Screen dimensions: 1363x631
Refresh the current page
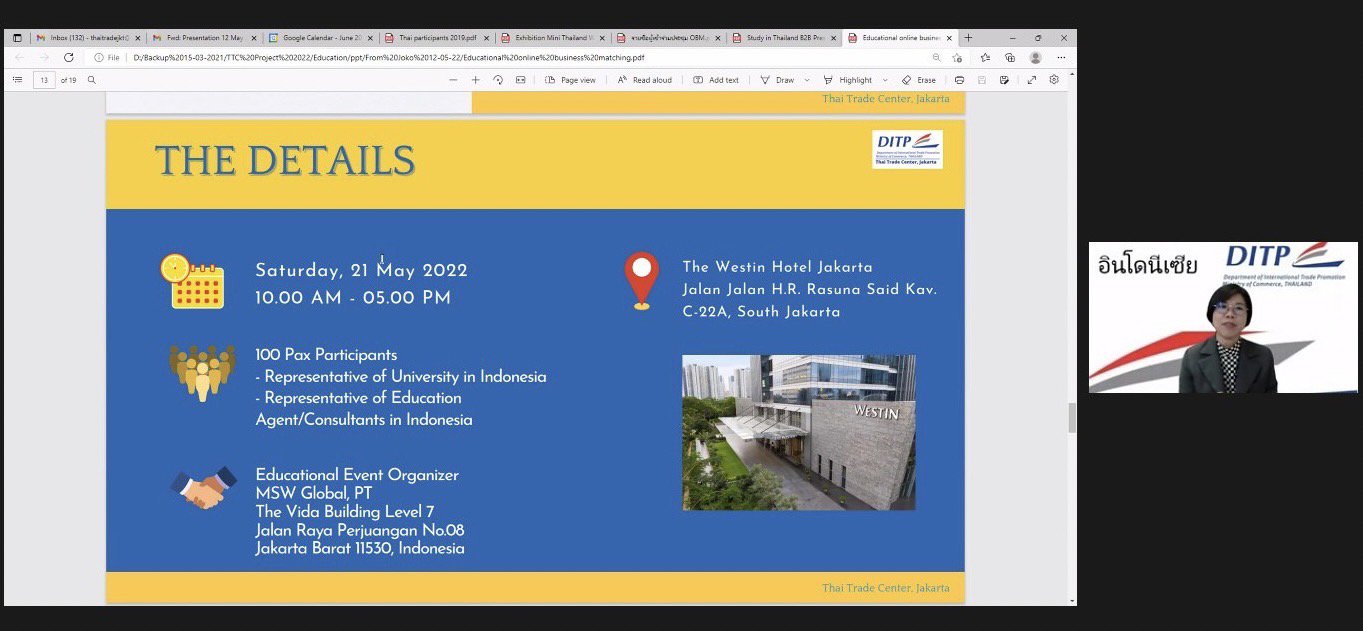coord(69,58)
